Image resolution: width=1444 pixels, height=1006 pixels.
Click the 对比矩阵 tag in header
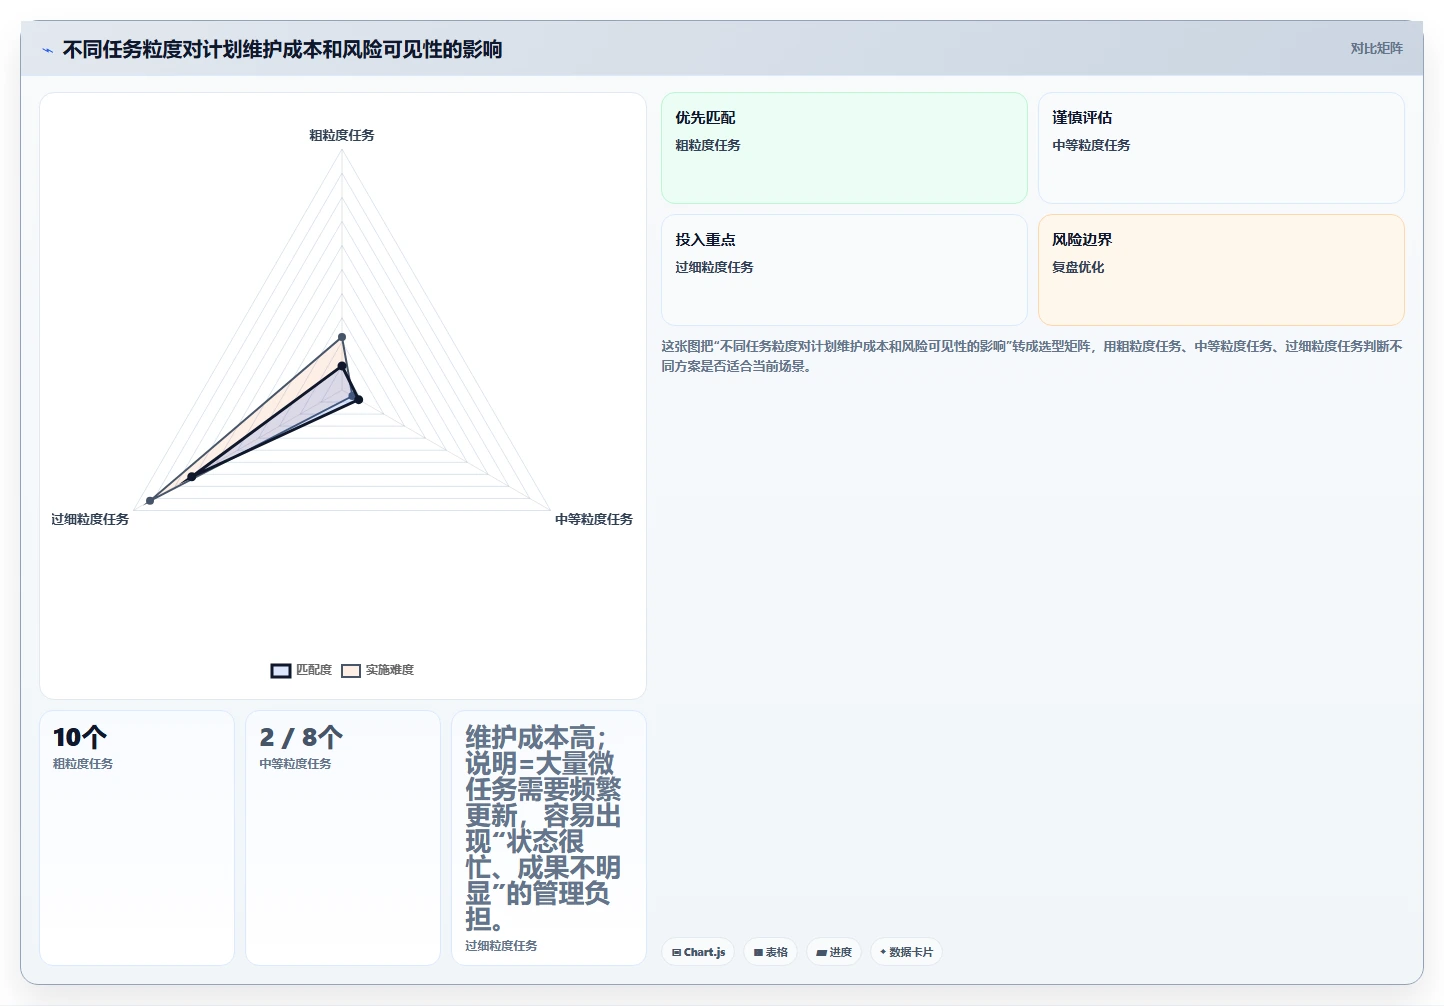(1376, 48)
